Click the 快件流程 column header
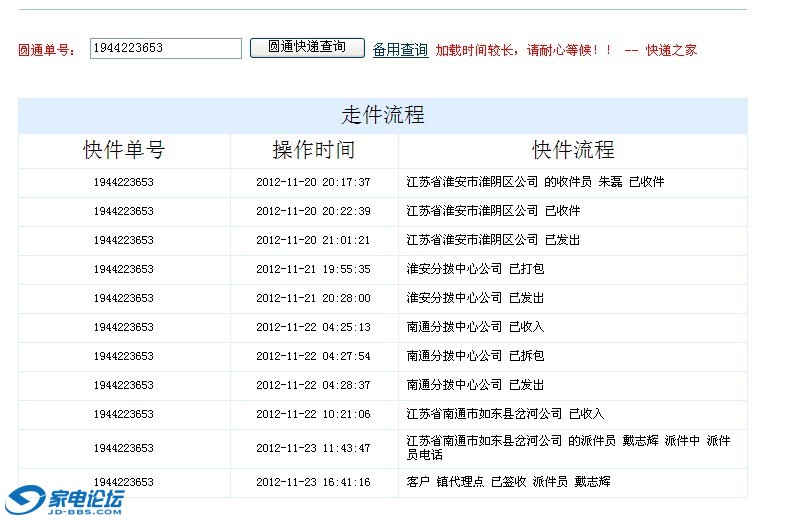 pos(572,150)
